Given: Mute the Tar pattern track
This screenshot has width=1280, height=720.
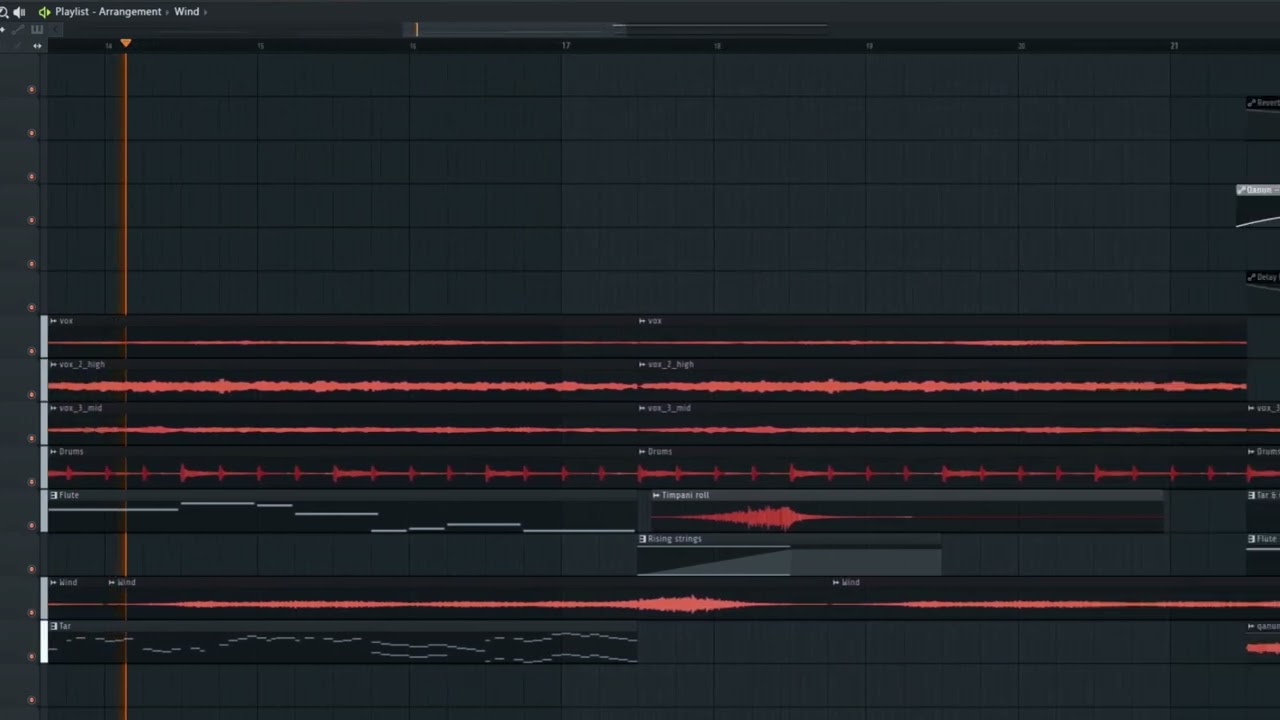Looking at the screenshot, I should click(x=31, y=656).
